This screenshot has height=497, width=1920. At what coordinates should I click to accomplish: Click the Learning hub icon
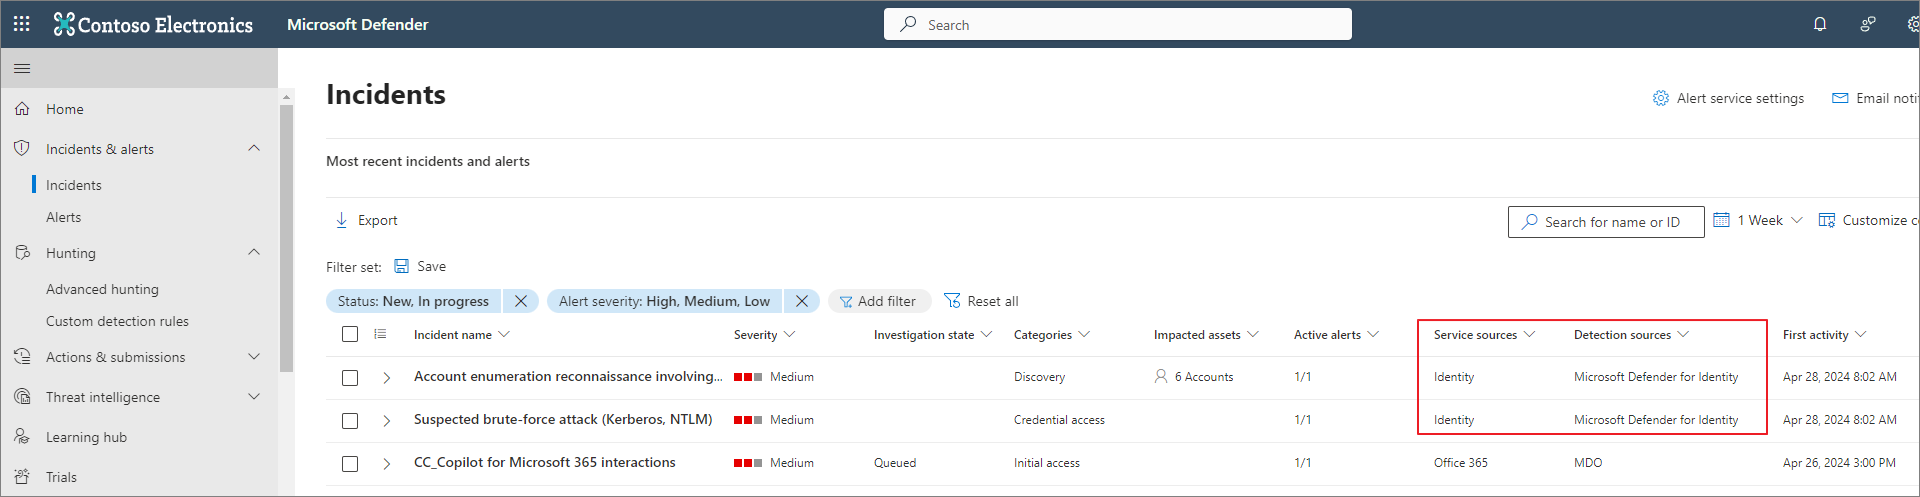(22, 436)
